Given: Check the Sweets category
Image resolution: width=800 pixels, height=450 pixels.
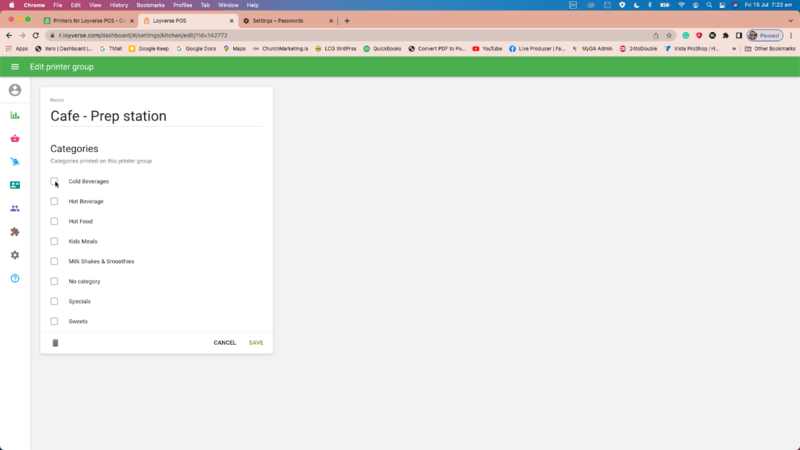Looking at the screenshot, I should [54, 321].
